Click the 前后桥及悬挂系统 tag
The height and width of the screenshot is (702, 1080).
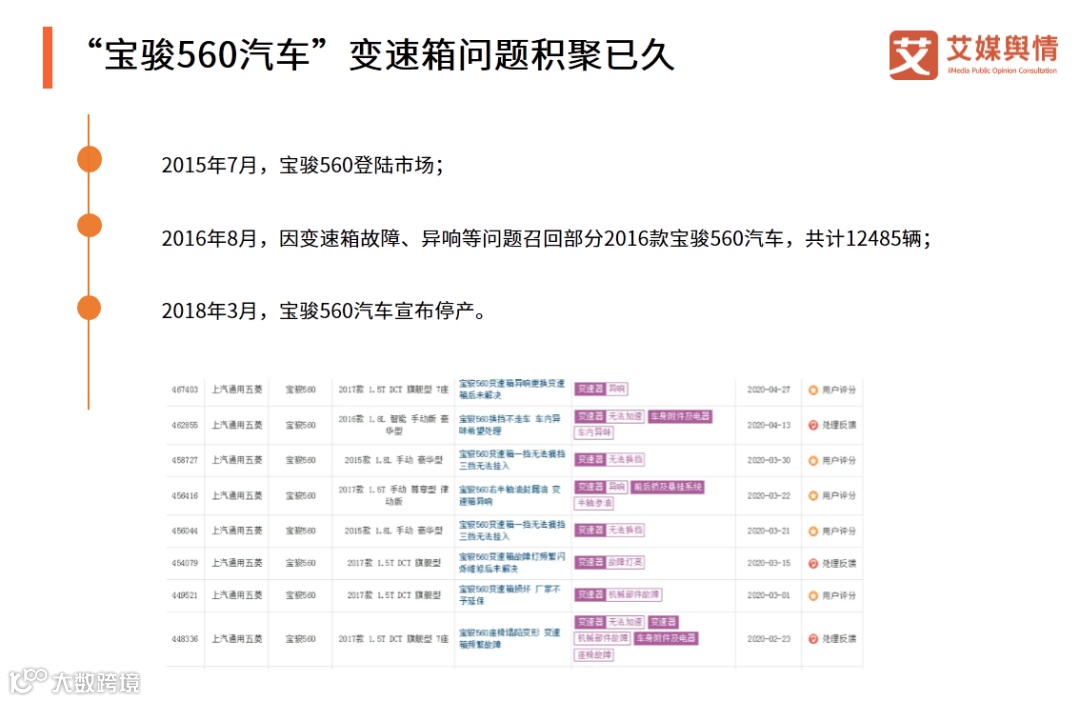[x=667, y=487]
